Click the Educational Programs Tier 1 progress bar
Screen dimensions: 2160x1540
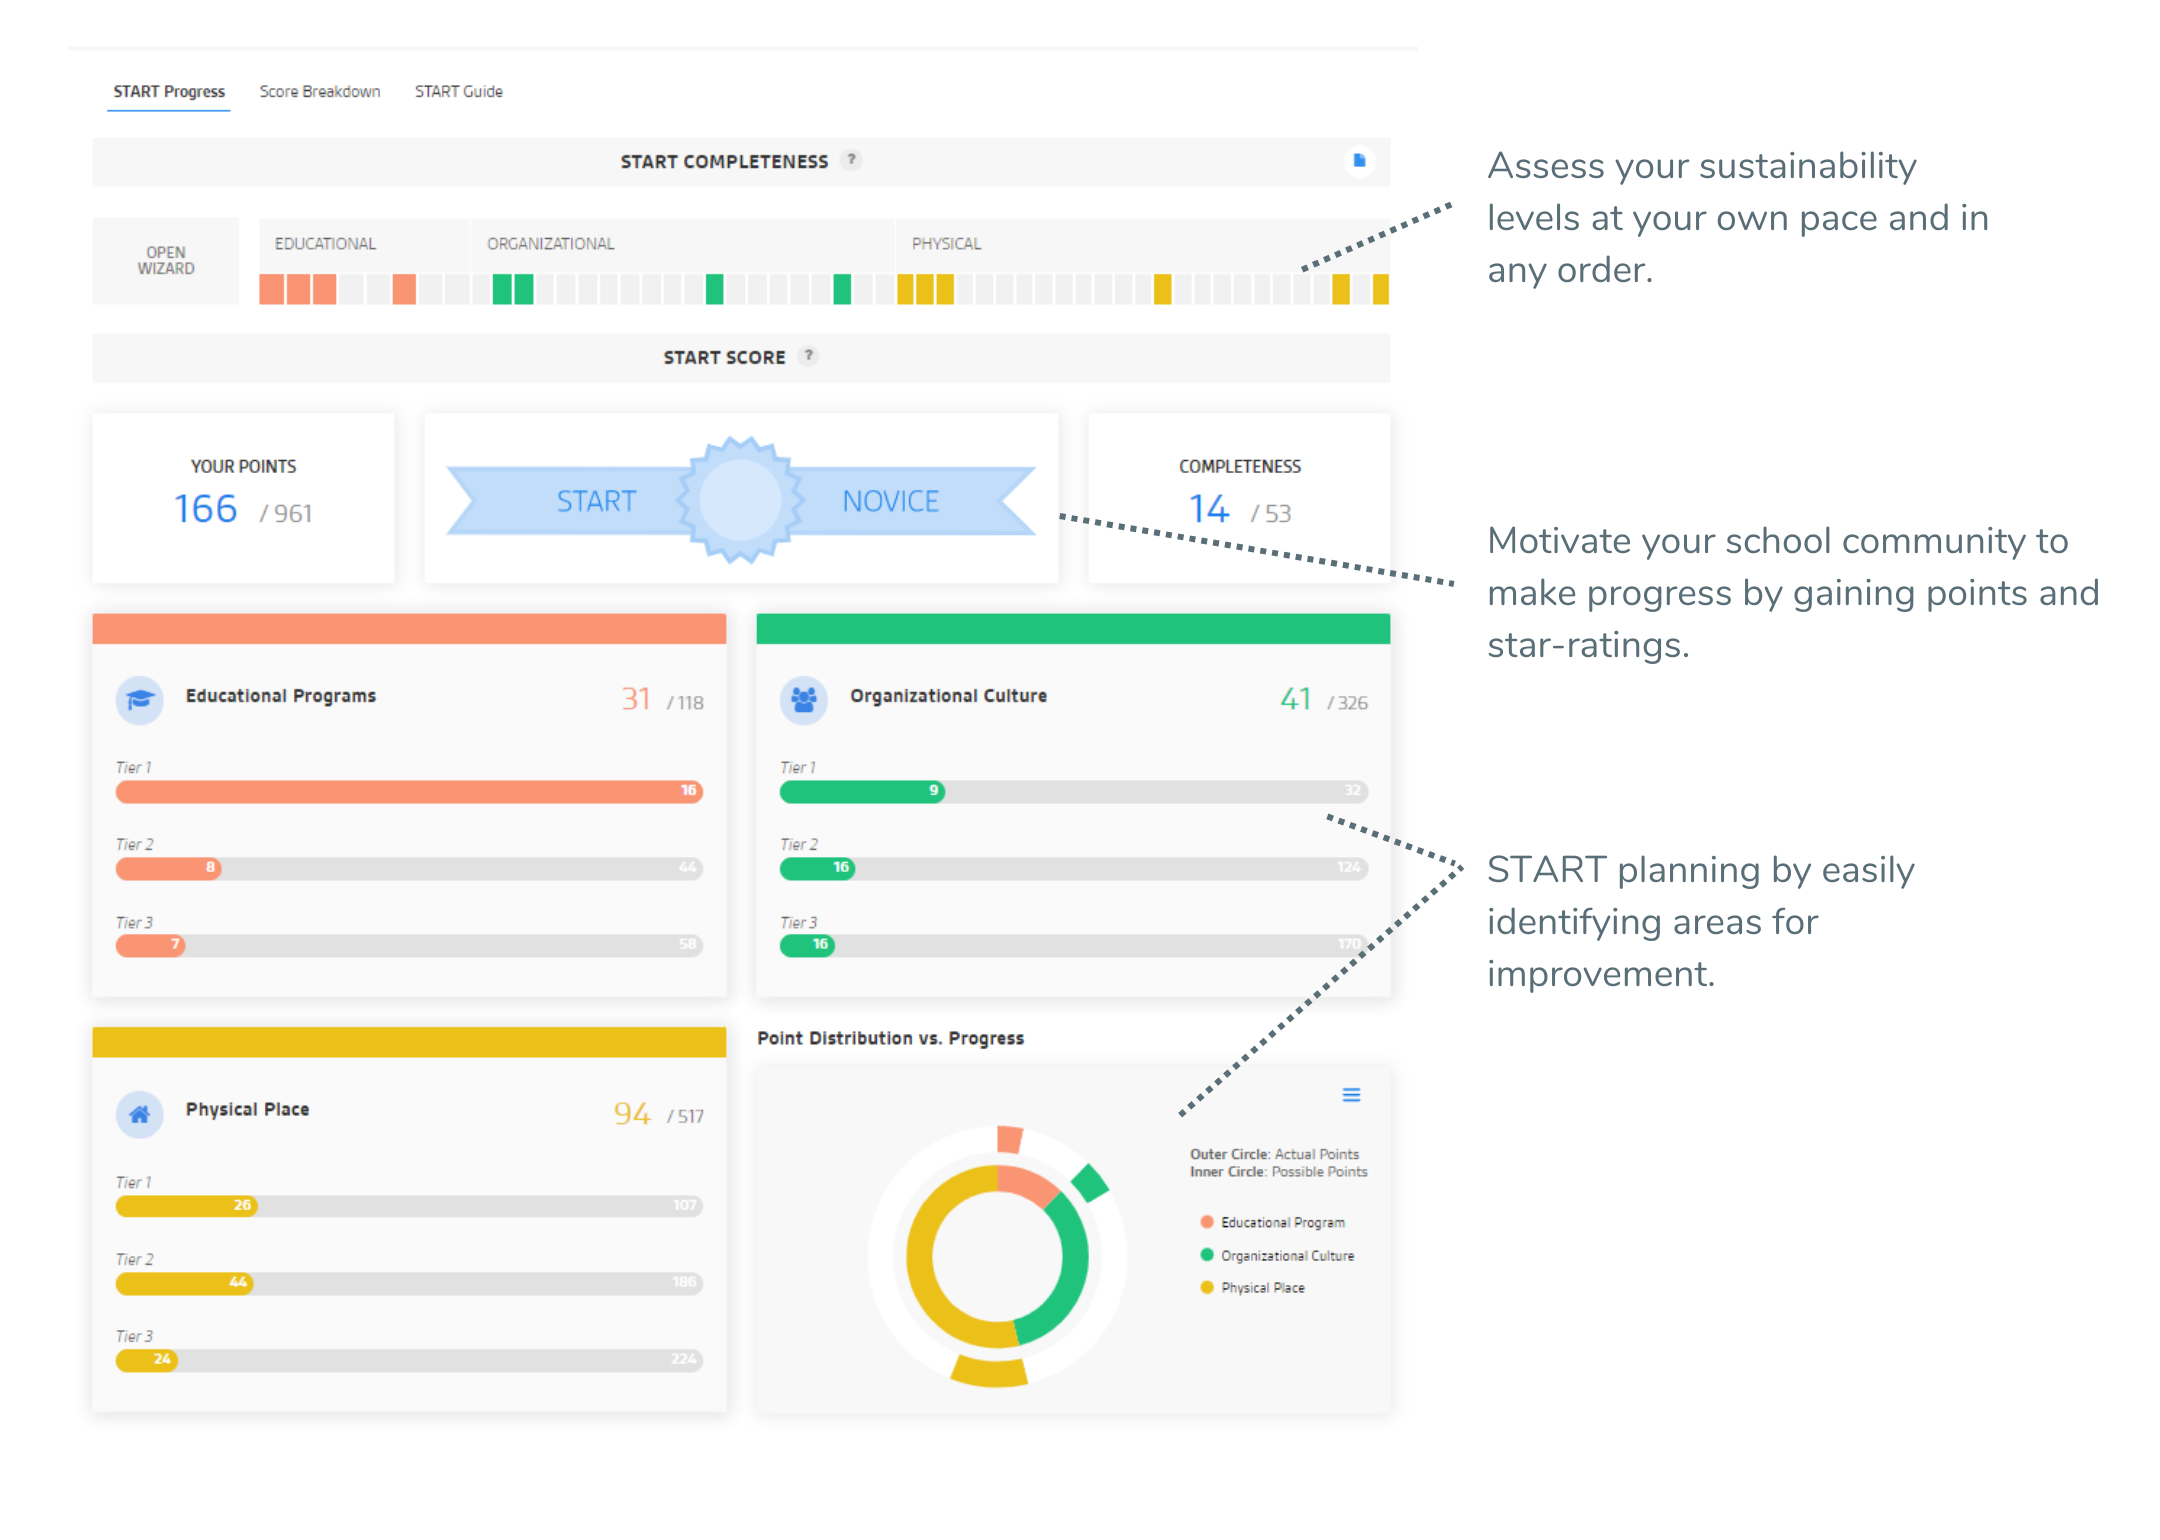click(409, 791)
